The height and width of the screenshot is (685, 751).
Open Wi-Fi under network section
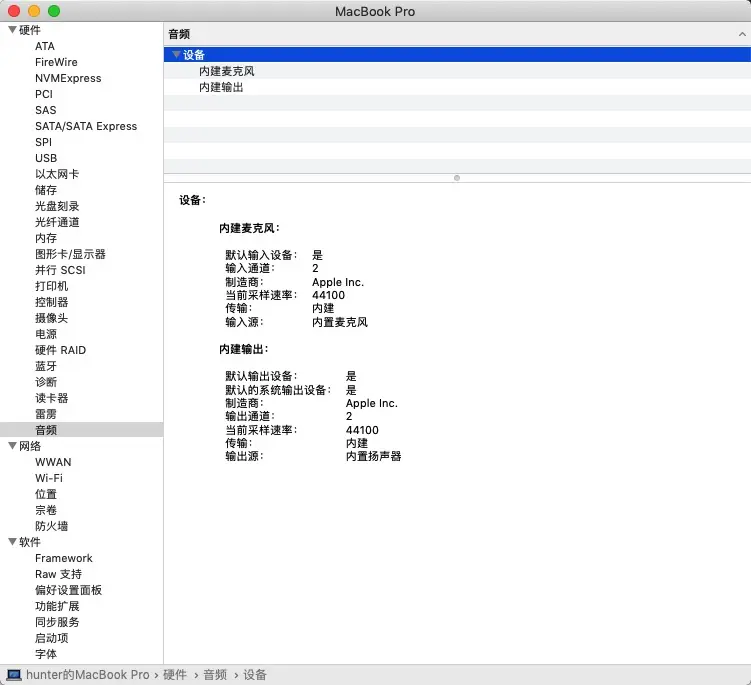coord(48,478)
